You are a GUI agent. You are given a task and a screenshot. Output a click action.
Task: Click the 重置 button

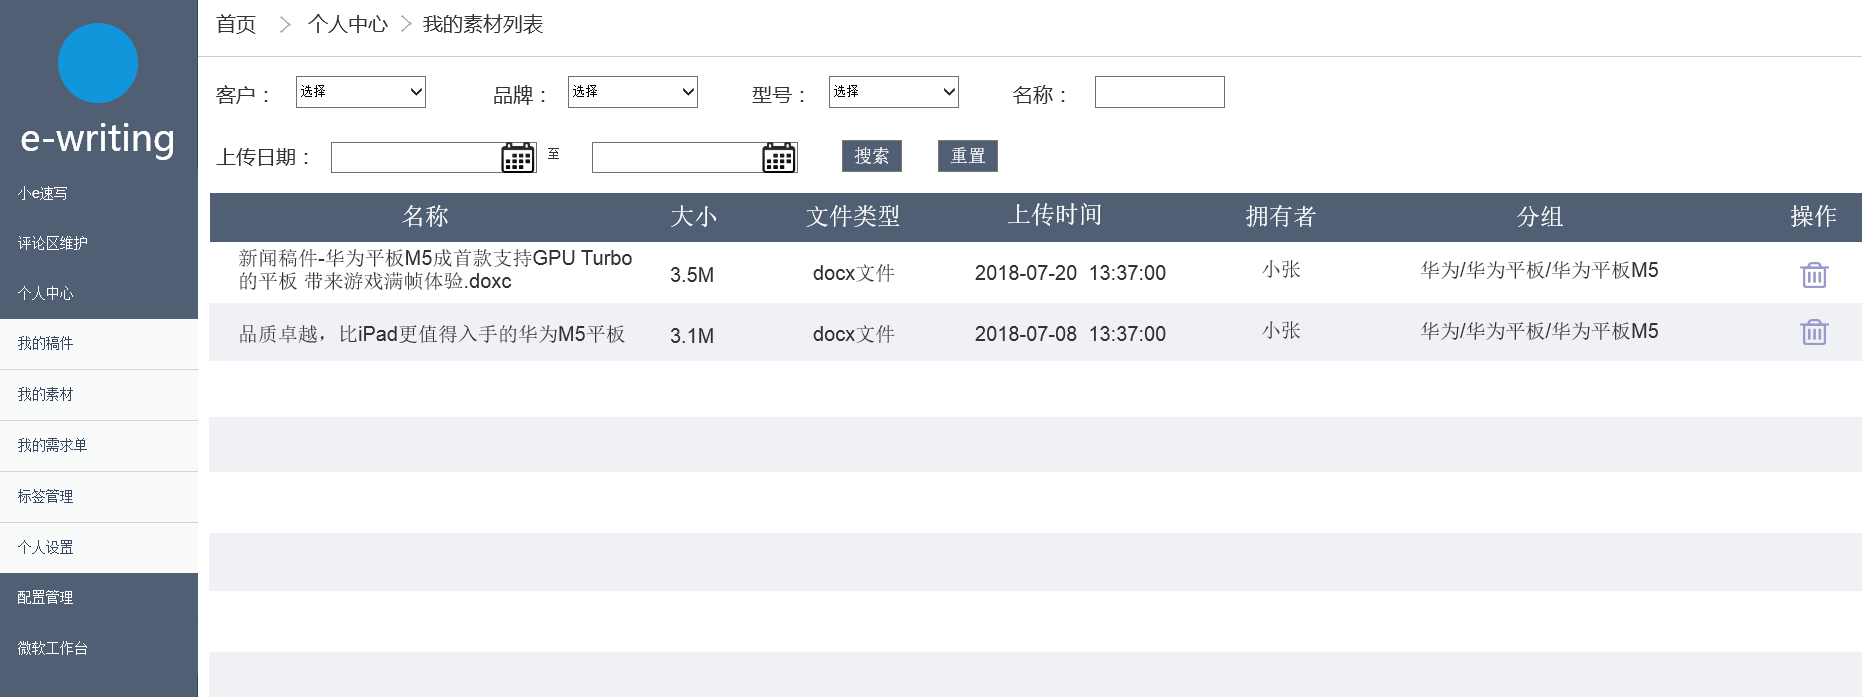[x=968, y=156]
